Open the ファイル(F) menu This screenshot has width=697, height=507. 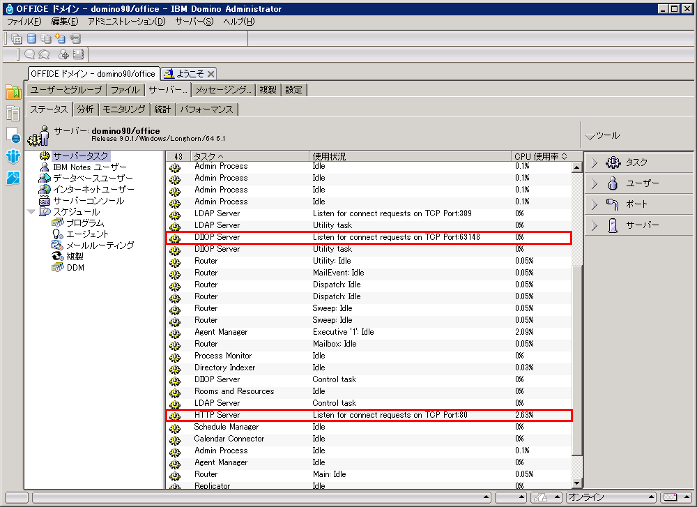coord(24,21)
